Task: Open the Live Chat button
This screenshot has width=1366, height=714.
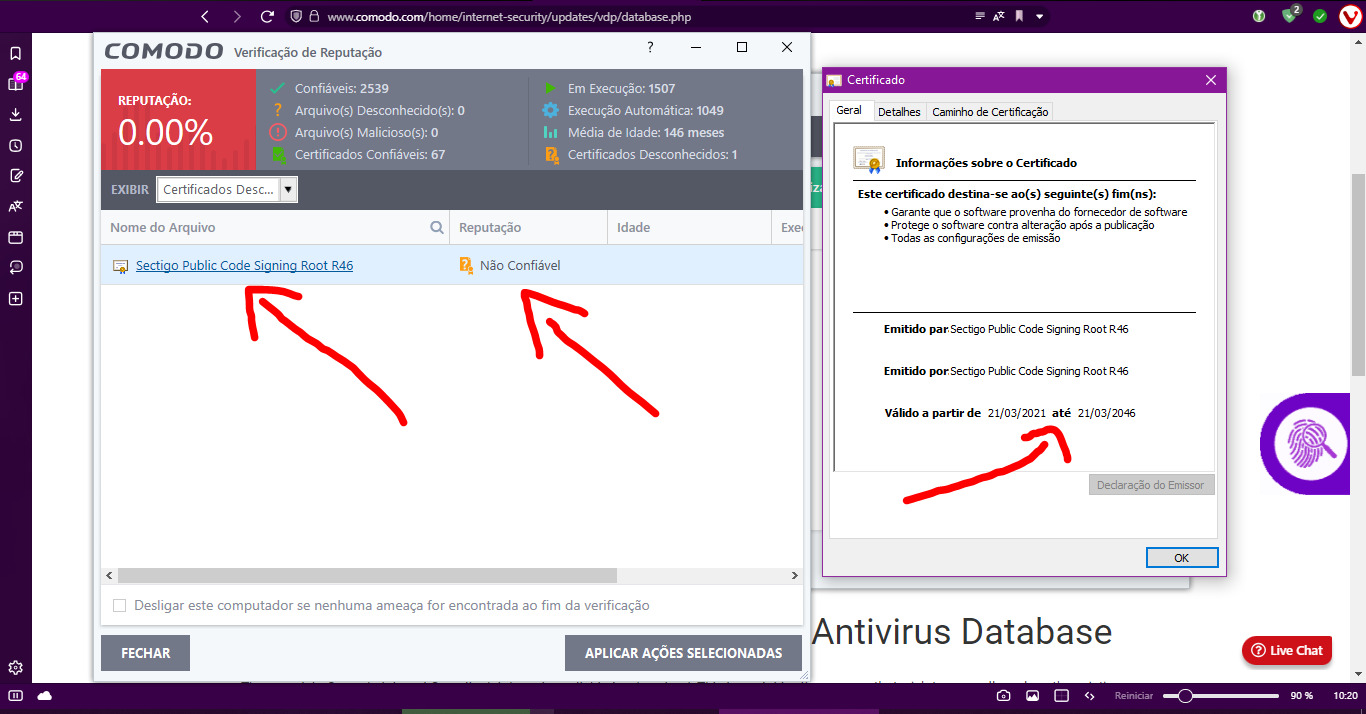Action: click(1287, 650)
